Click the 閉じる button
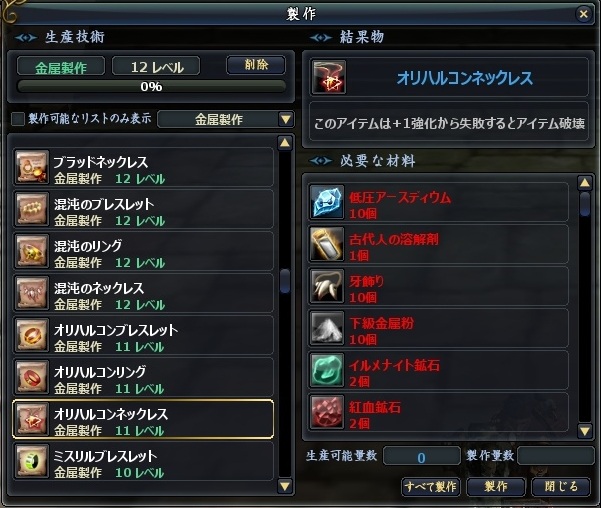 pos(561,487)
